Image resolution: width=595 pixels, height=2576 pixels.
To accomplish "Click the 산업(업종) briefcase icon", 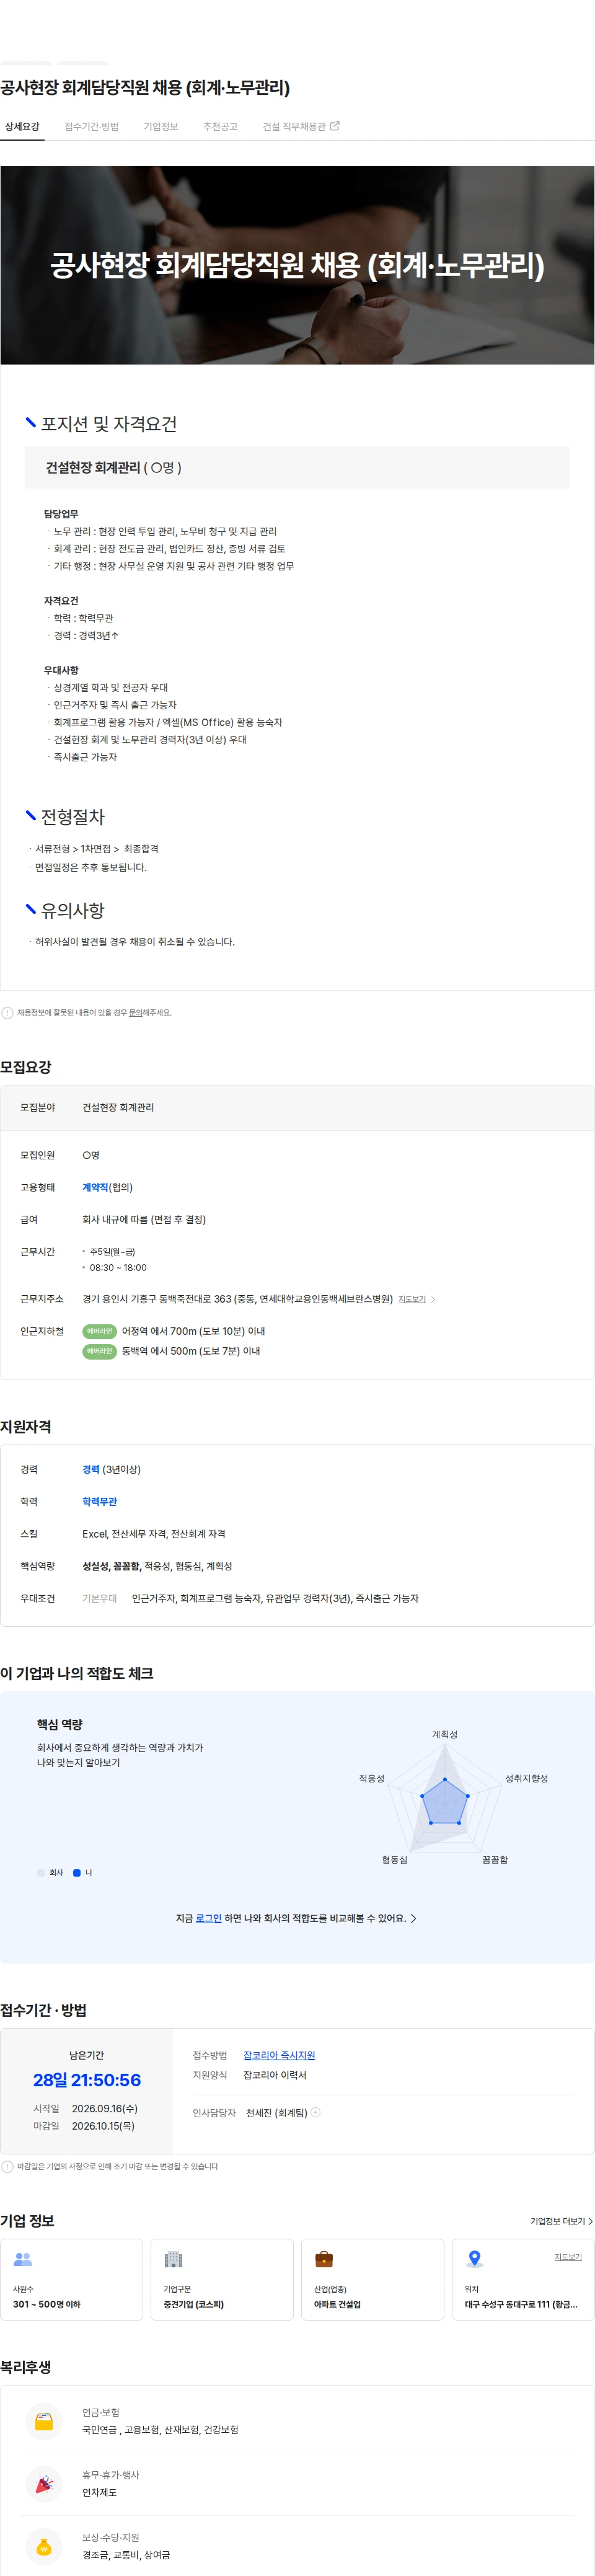I will [x=324, y=2259].
